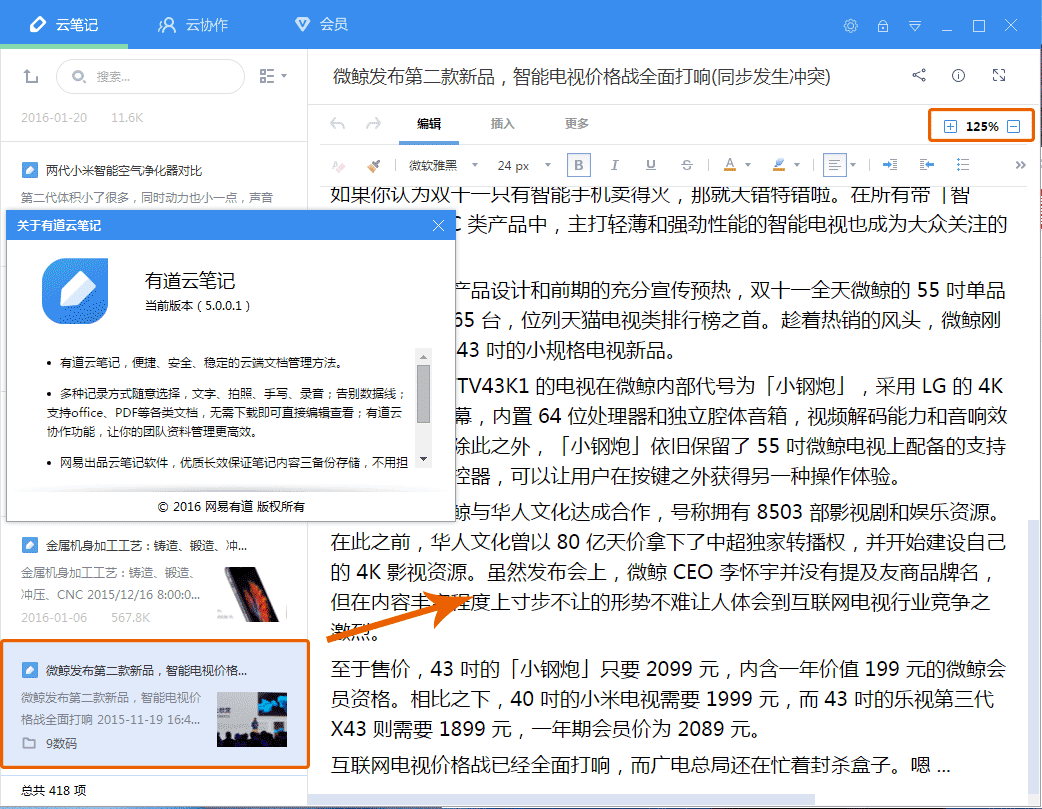Decrease zoom with the minus button
Screen dimensions: 1042x809
tap(1013, 126)
